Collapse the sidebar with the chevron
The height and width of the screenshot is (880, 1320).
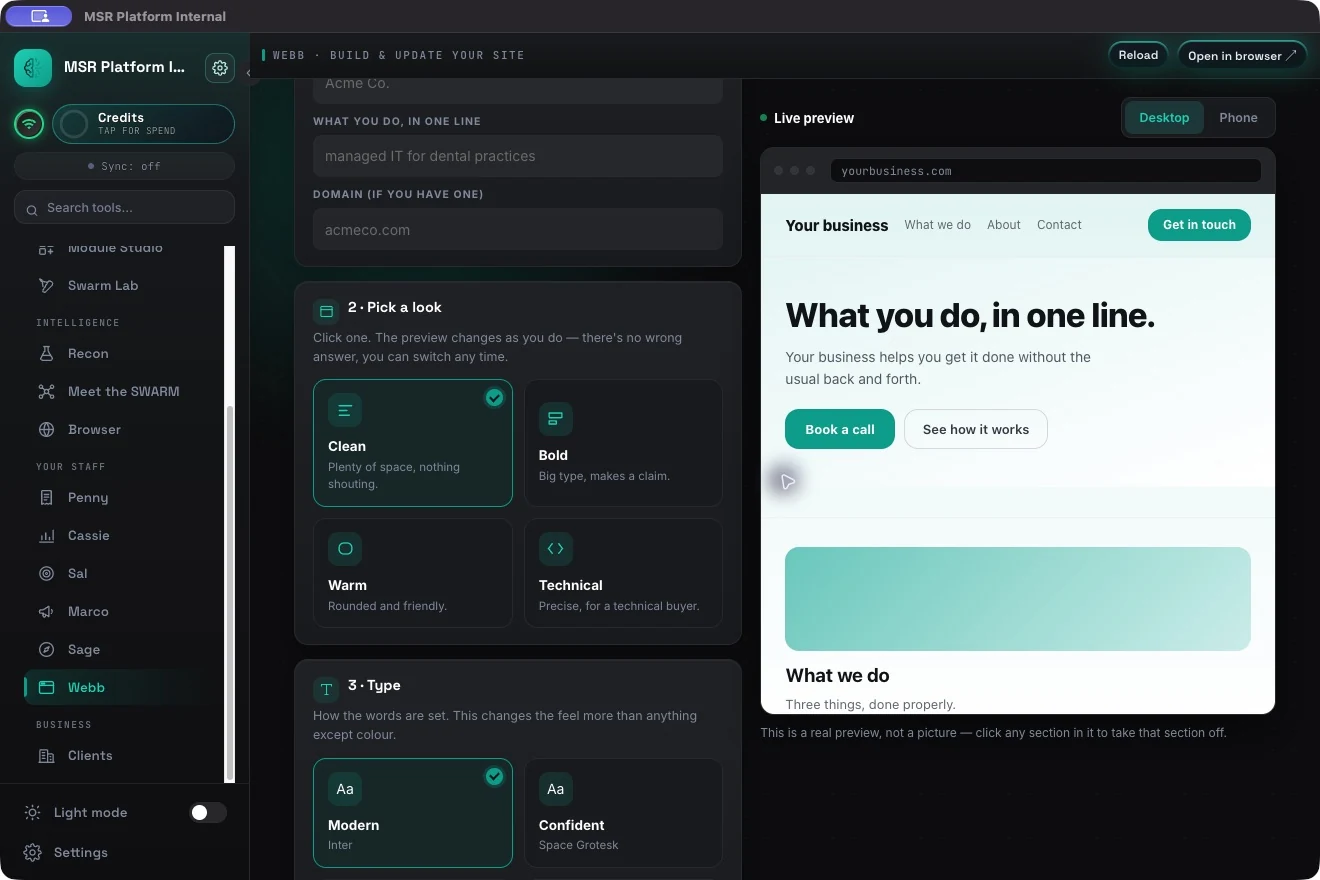[248, 72]
